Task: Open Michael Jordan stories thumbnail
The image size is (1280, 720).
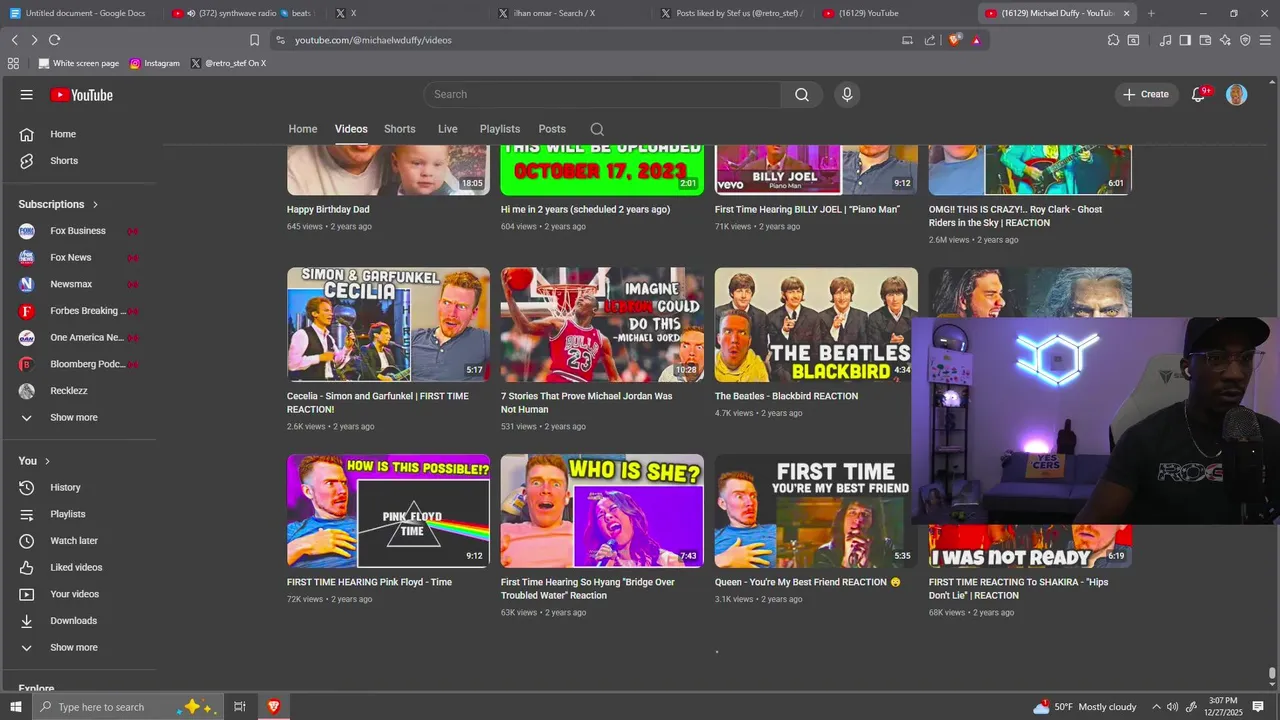Action: point(602,324)
